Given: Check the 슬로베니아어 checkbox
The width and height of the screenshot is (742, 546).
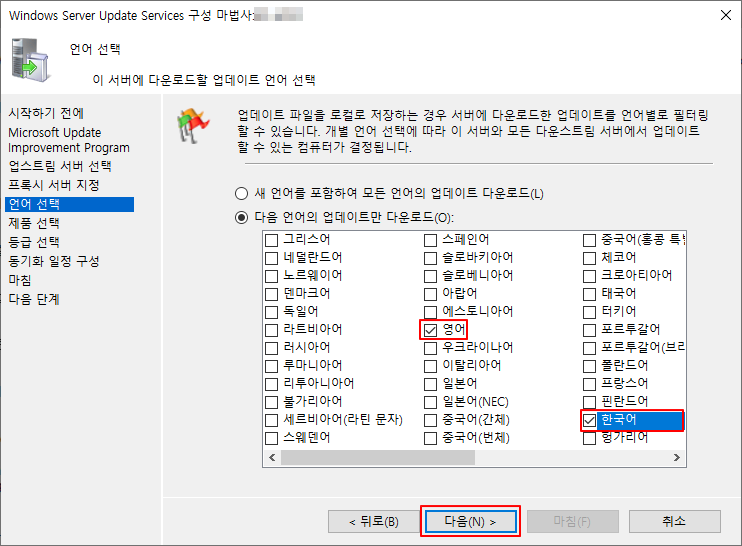Looking at the screenshot, I should [x=430, y=276].
